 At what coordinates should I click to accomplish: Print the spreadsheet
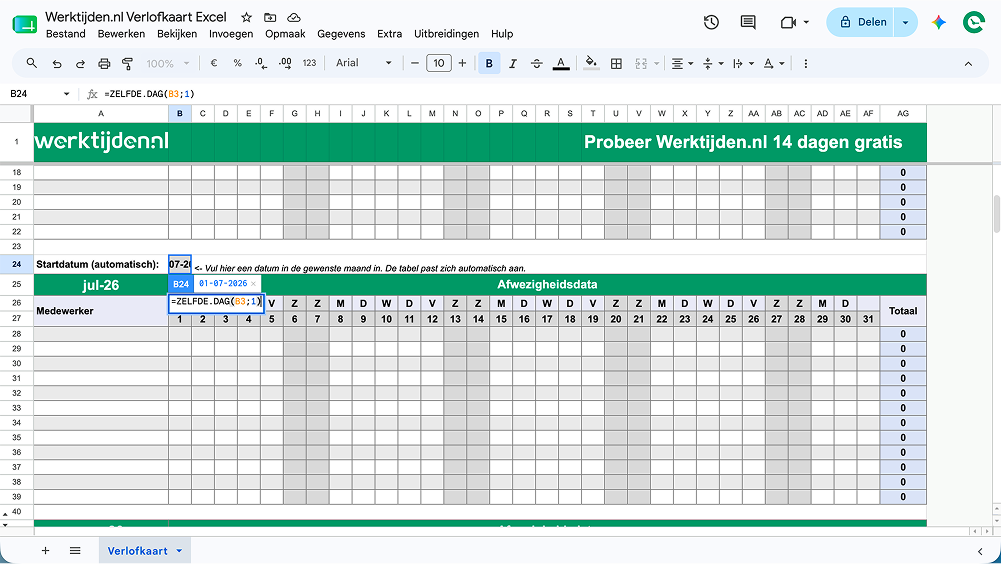click(104, 63)
